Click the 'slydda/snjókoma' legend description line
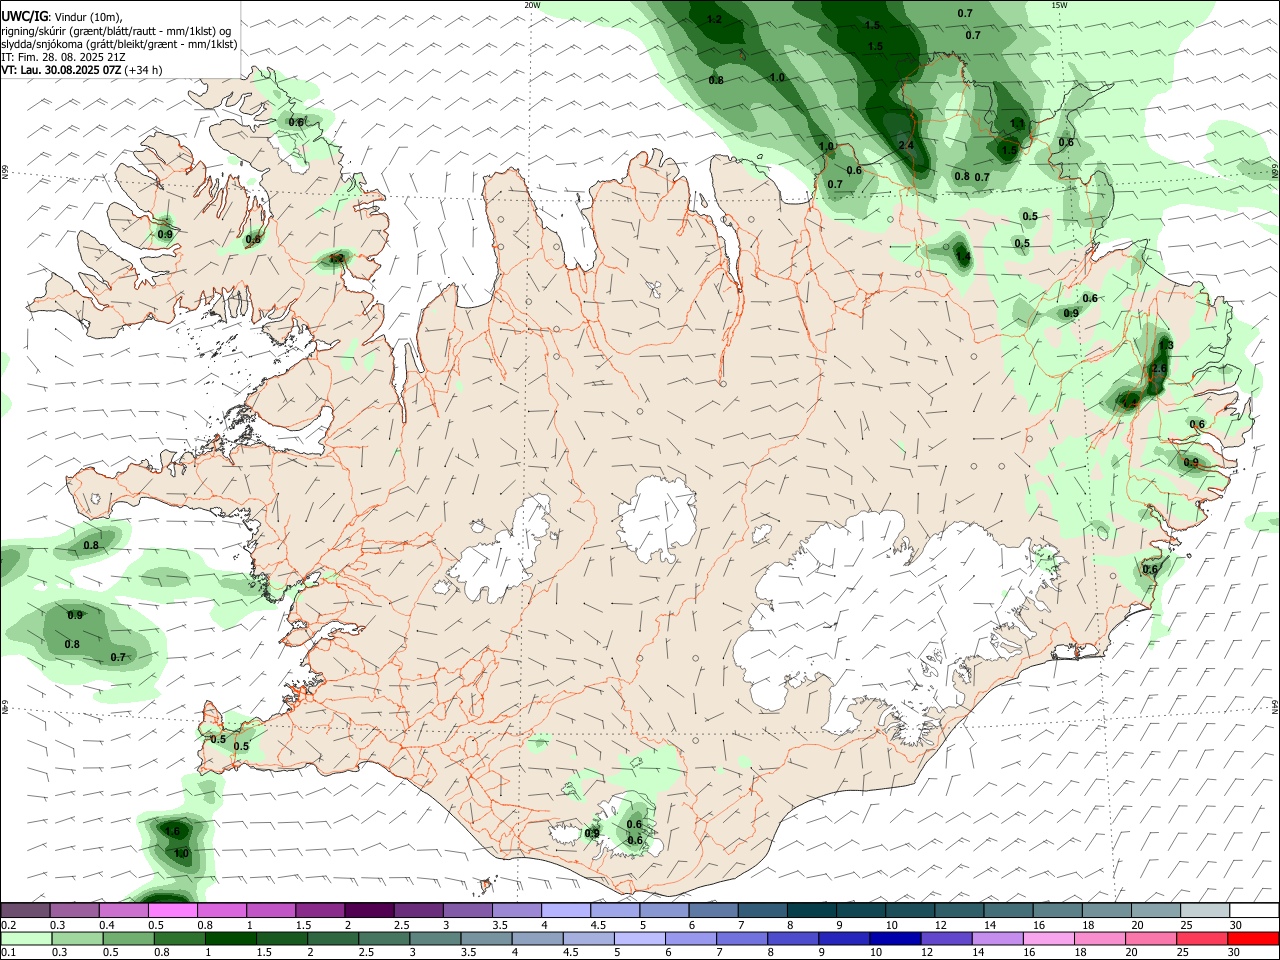This screenshot has width=1280, height=960. coord(119,44)
